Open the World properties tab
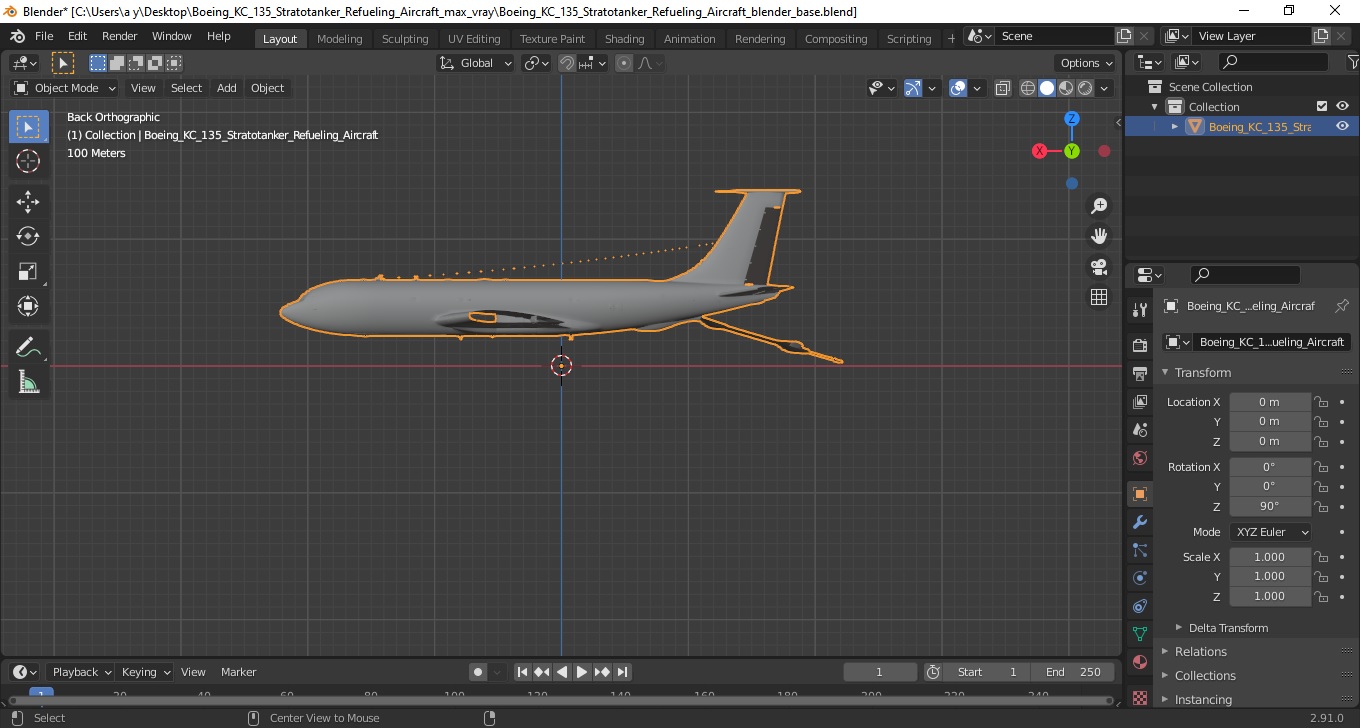The width and height of the screenshot is (1360, 728). 1140,458
